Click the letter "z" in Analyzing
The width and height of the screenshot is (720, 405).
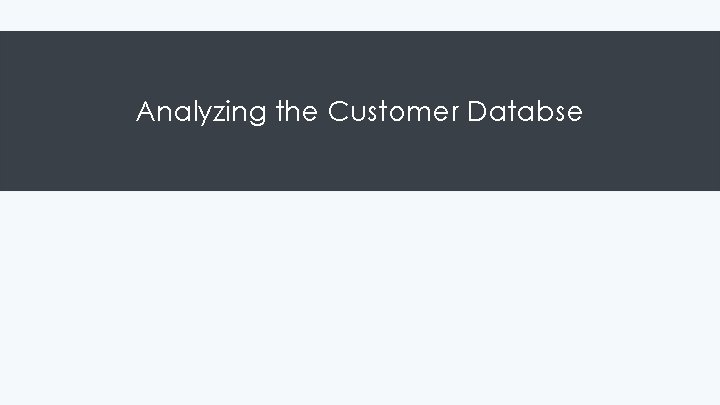tap(219, 114)
